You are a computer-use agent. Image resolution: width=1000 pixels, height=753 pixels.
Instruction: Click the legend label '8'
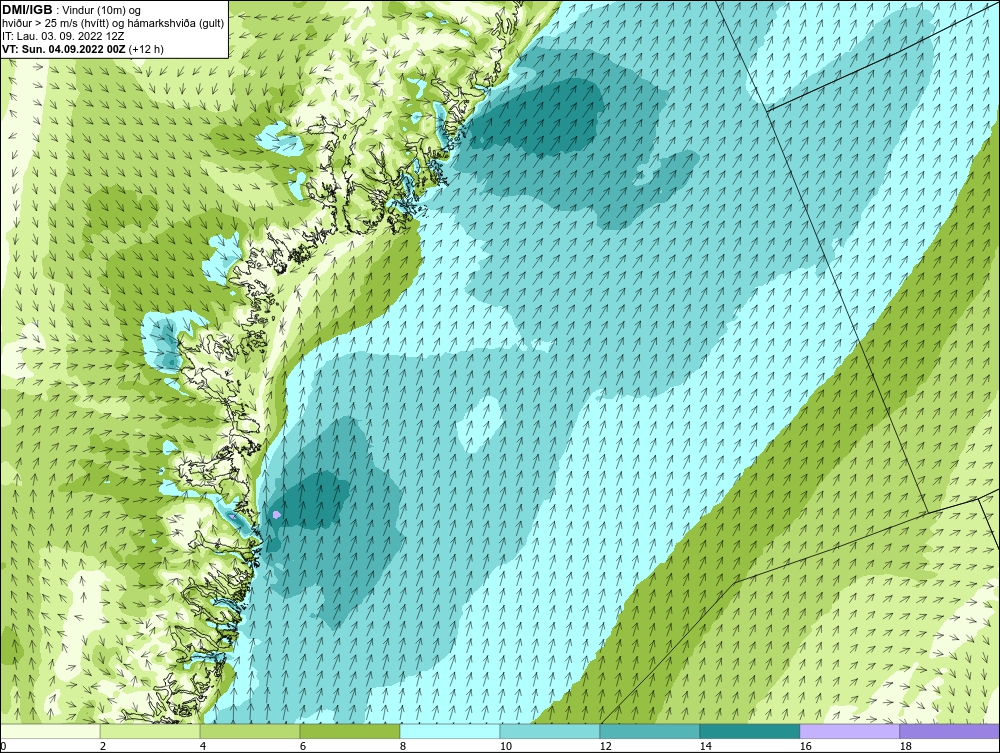coord(402,746)
